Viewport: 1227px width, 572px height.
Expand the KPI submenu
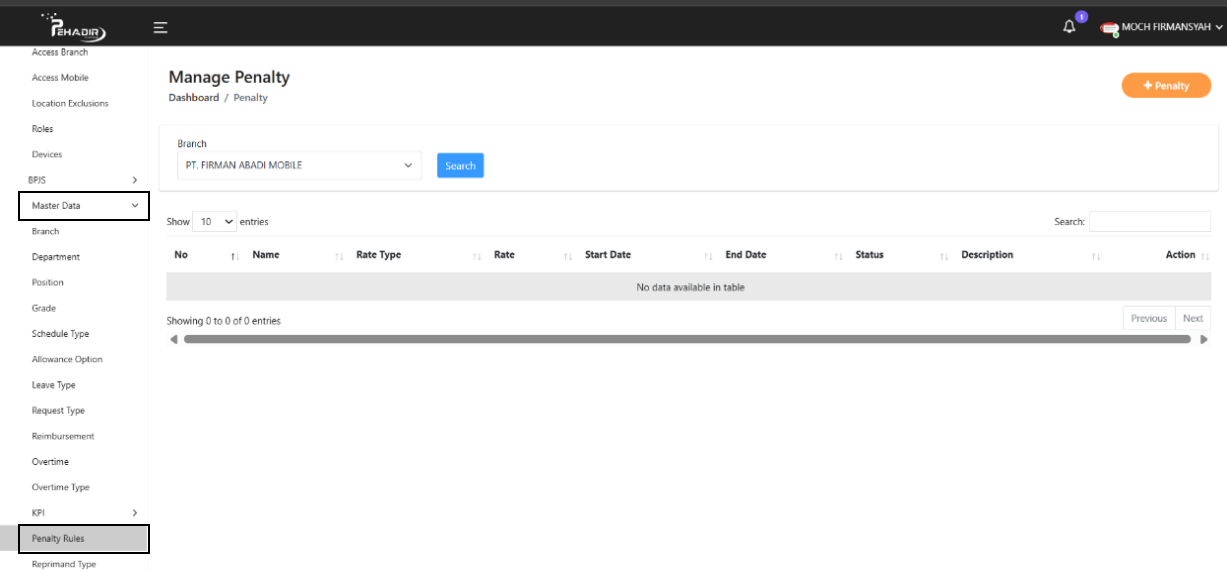(83, 513)
